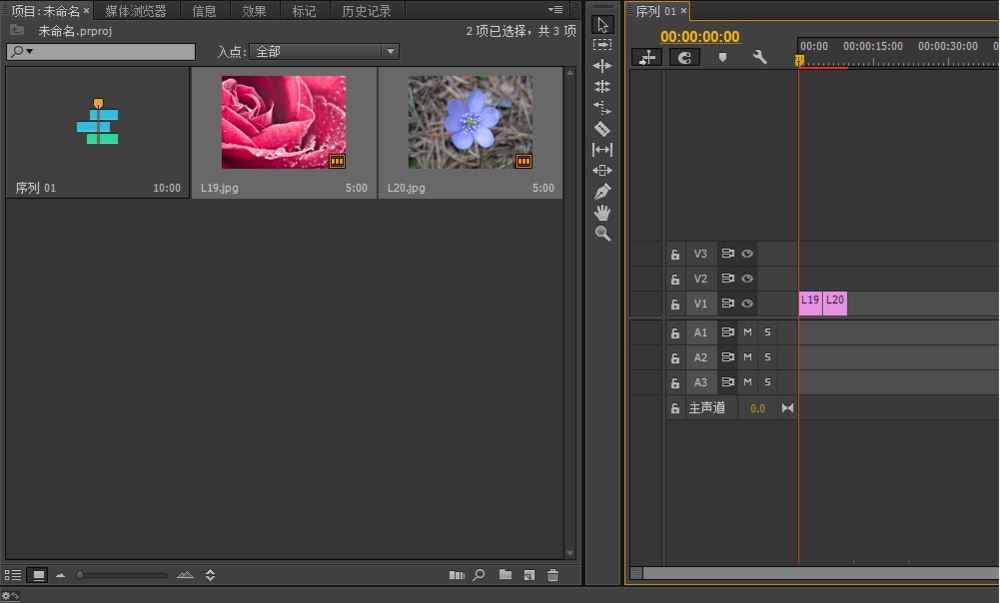Switch to the 媒体浏览器 tab
The image size is (1000, 603).
(136, 11)
